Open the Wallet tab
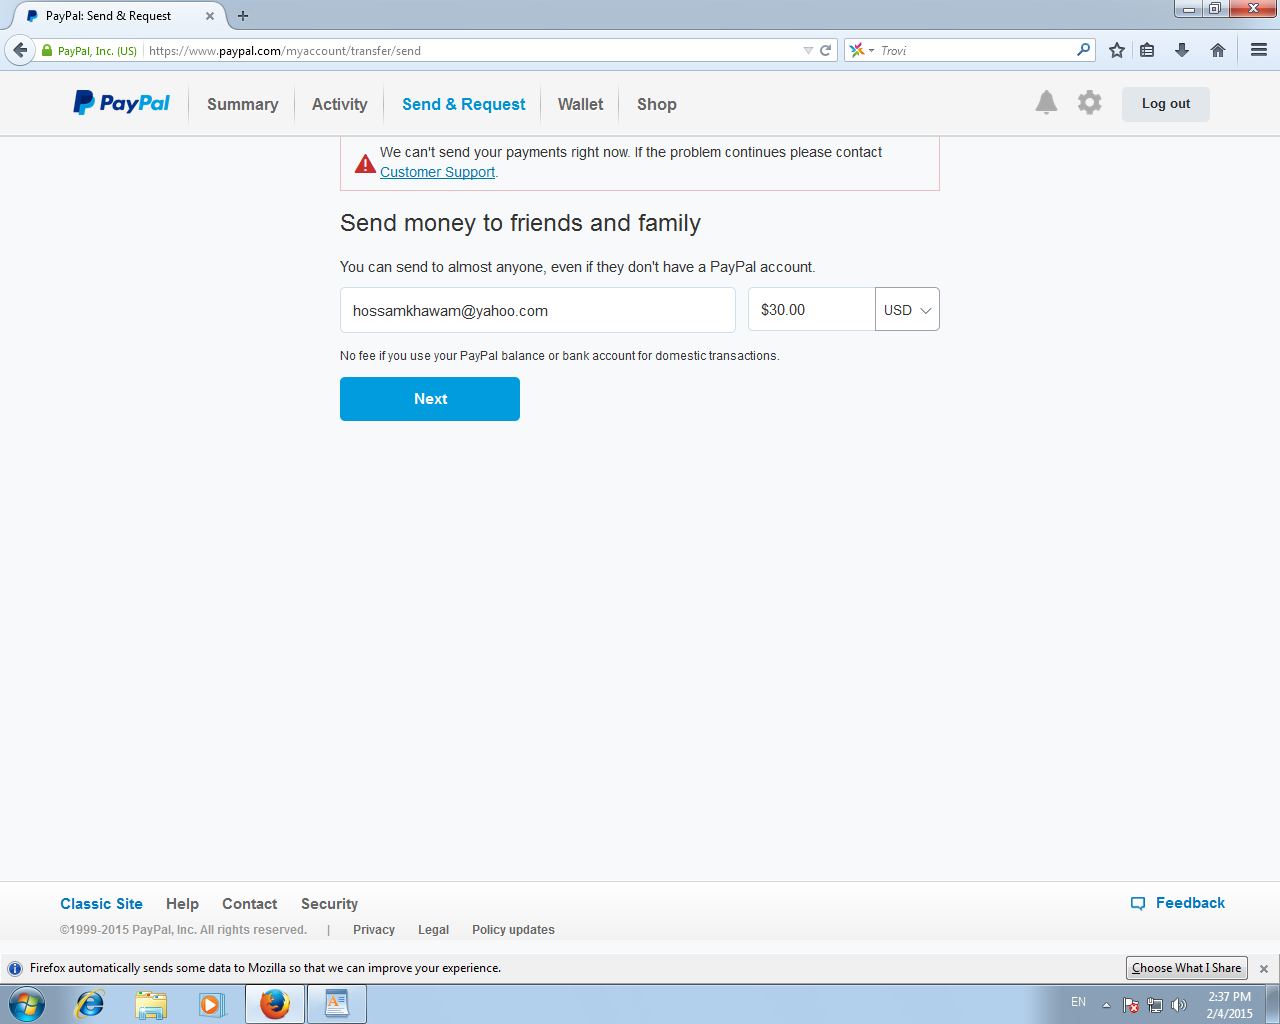Image resolution: width=1280 pixels, height=1024 pixels. coord(580,104)
